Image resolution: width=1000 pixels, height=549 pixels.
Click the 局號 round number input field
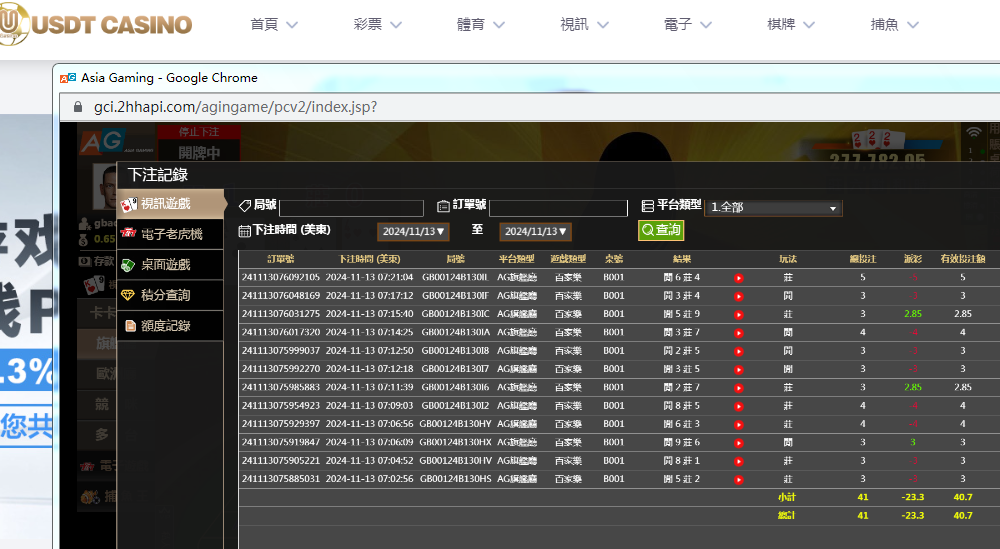351,208
